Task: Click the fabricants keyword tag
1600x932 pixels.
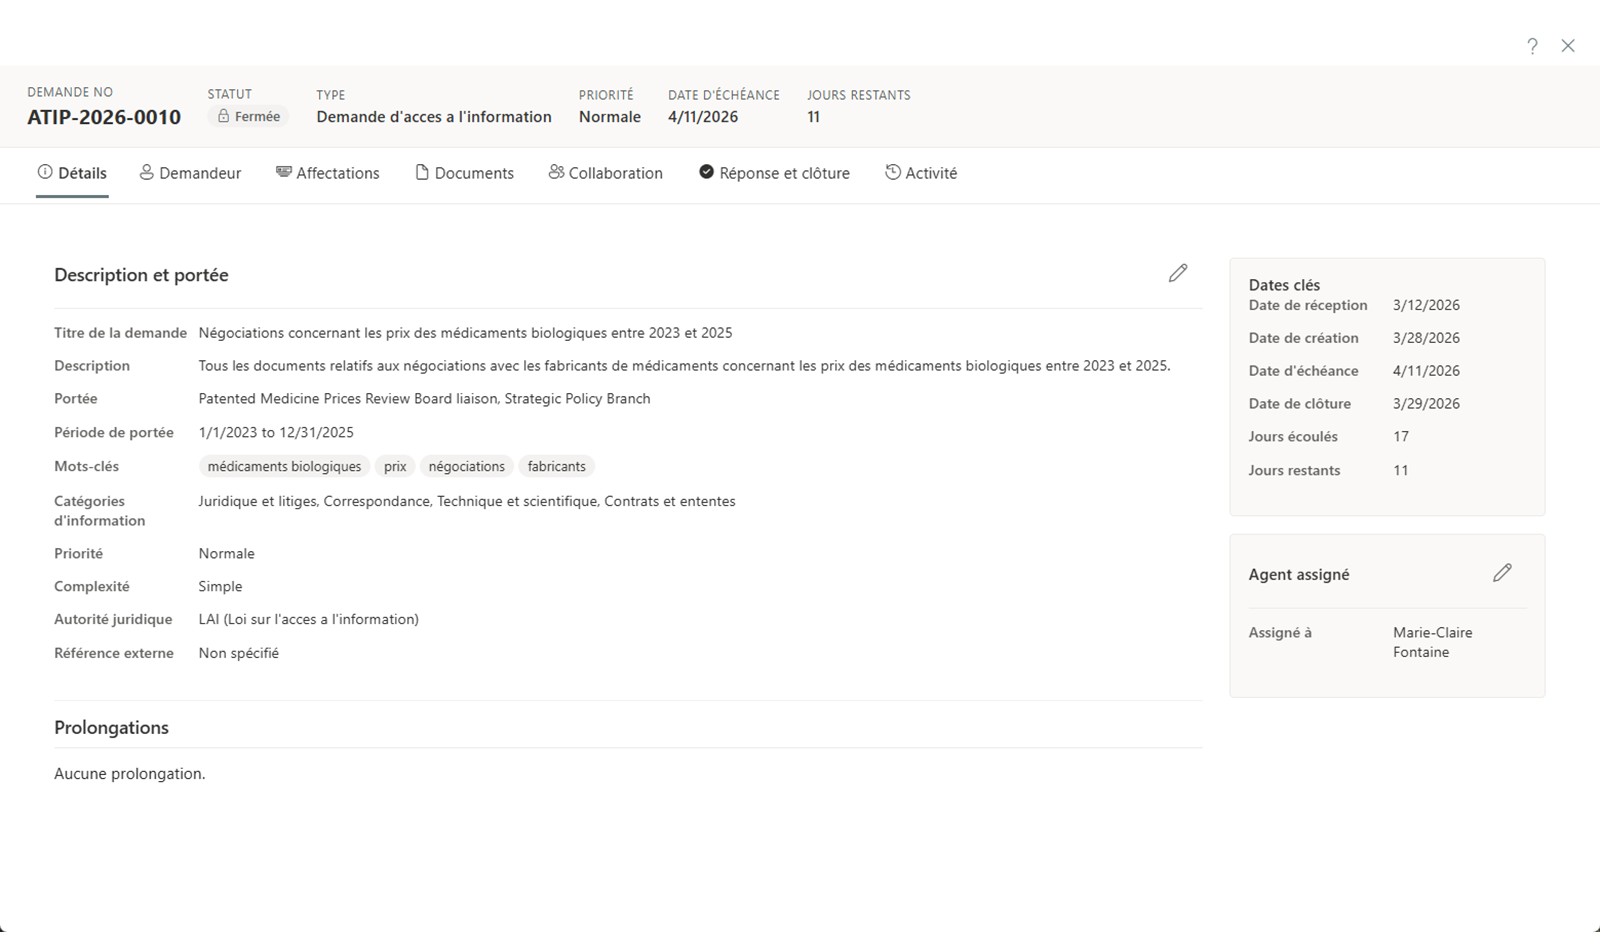Action: tap(556, 467)
